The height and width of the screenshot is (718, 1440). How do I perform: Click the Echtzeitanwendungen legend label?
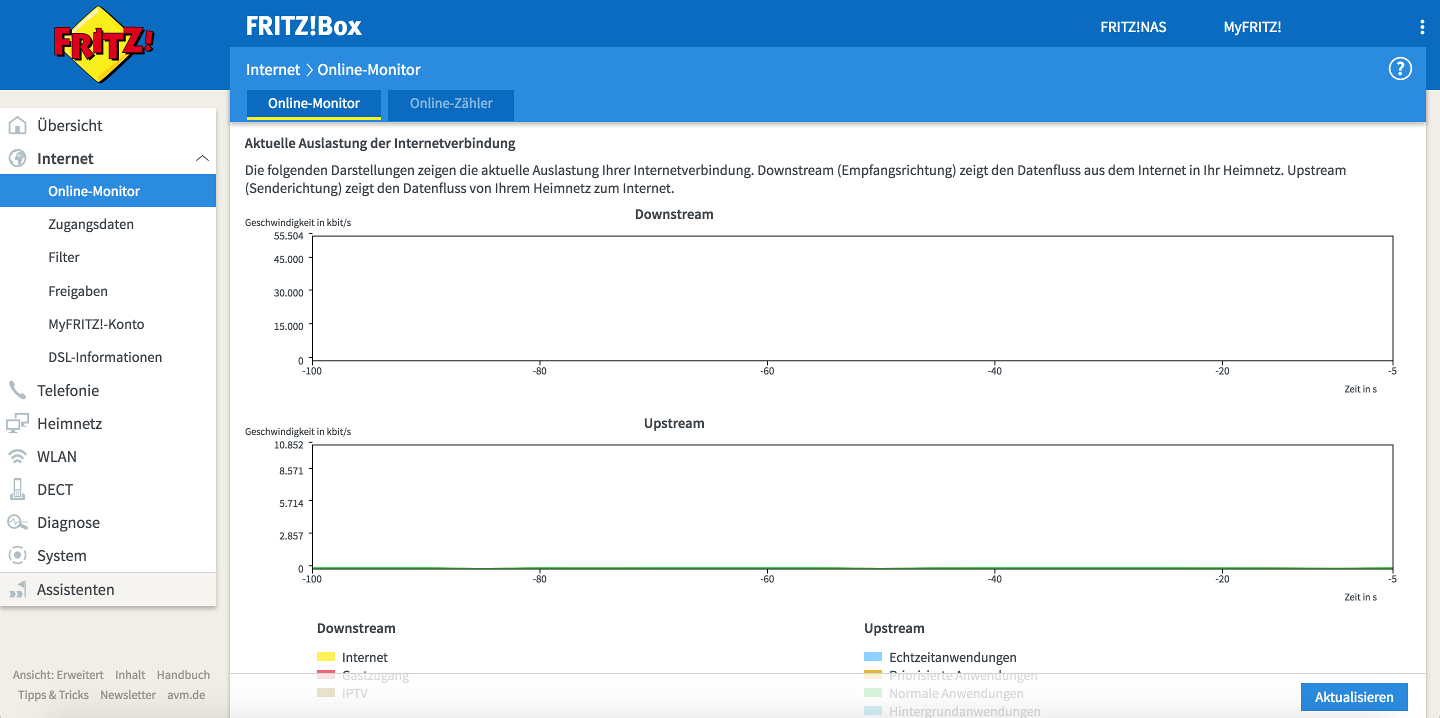pos(953,657)
